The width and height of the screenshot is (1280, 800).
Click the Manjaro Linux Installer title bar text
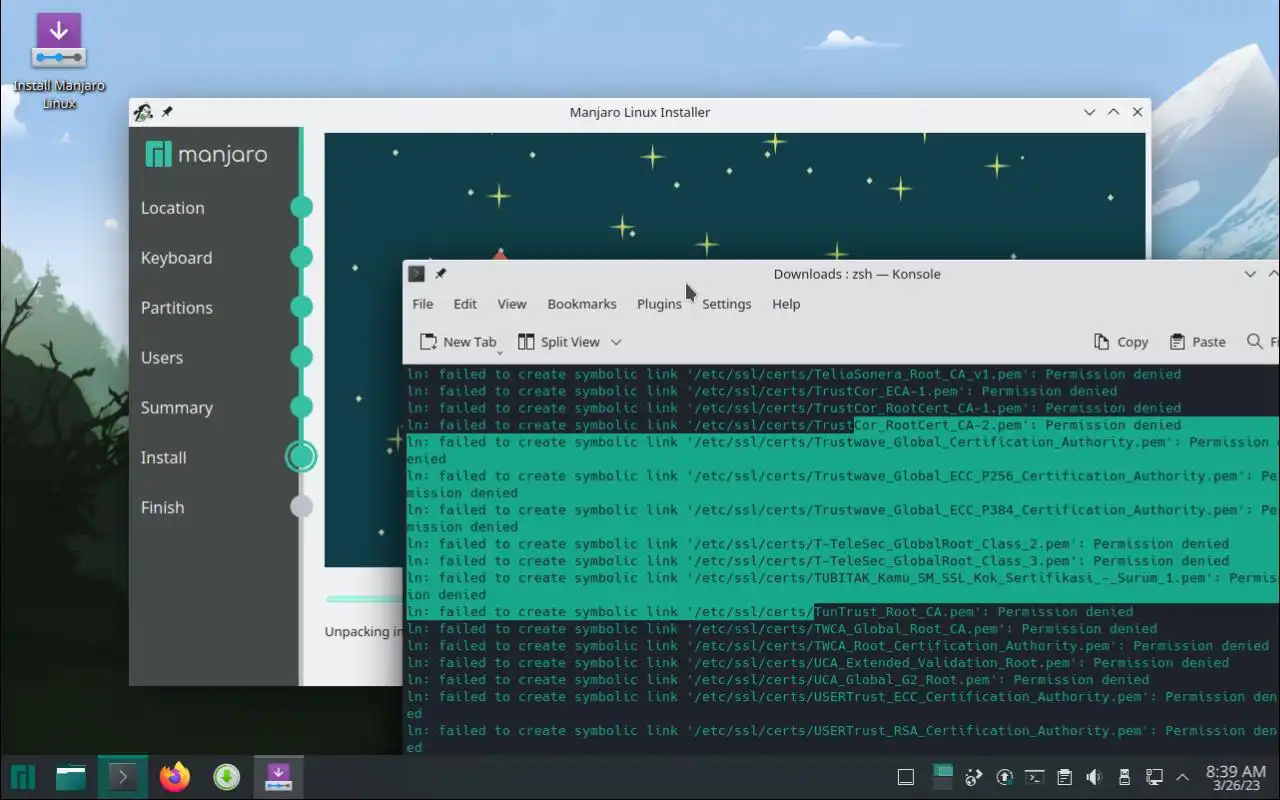pyautogui.click(x=640, y=112)
